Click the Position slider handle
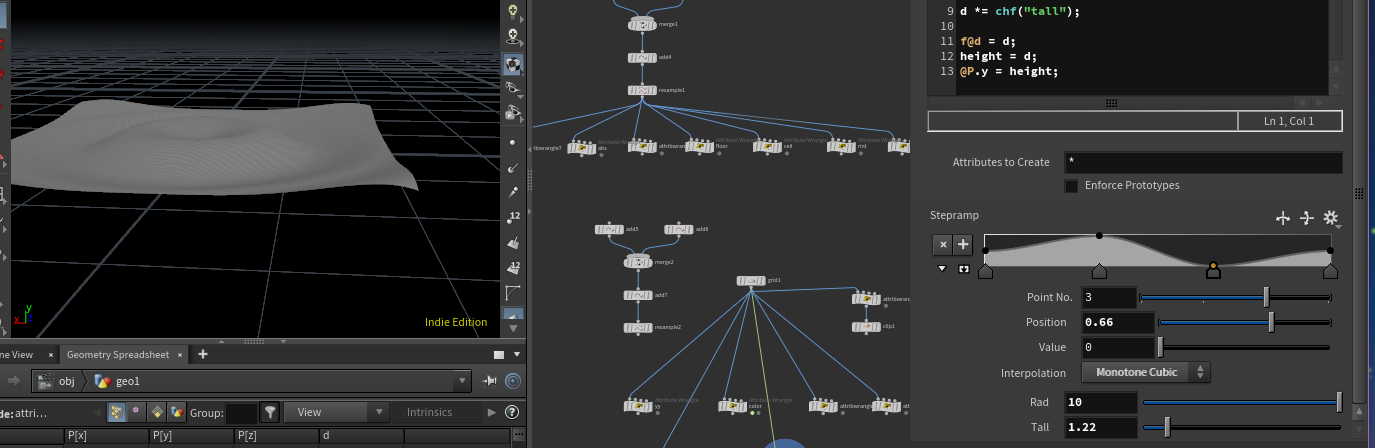 click(1271, 322)
